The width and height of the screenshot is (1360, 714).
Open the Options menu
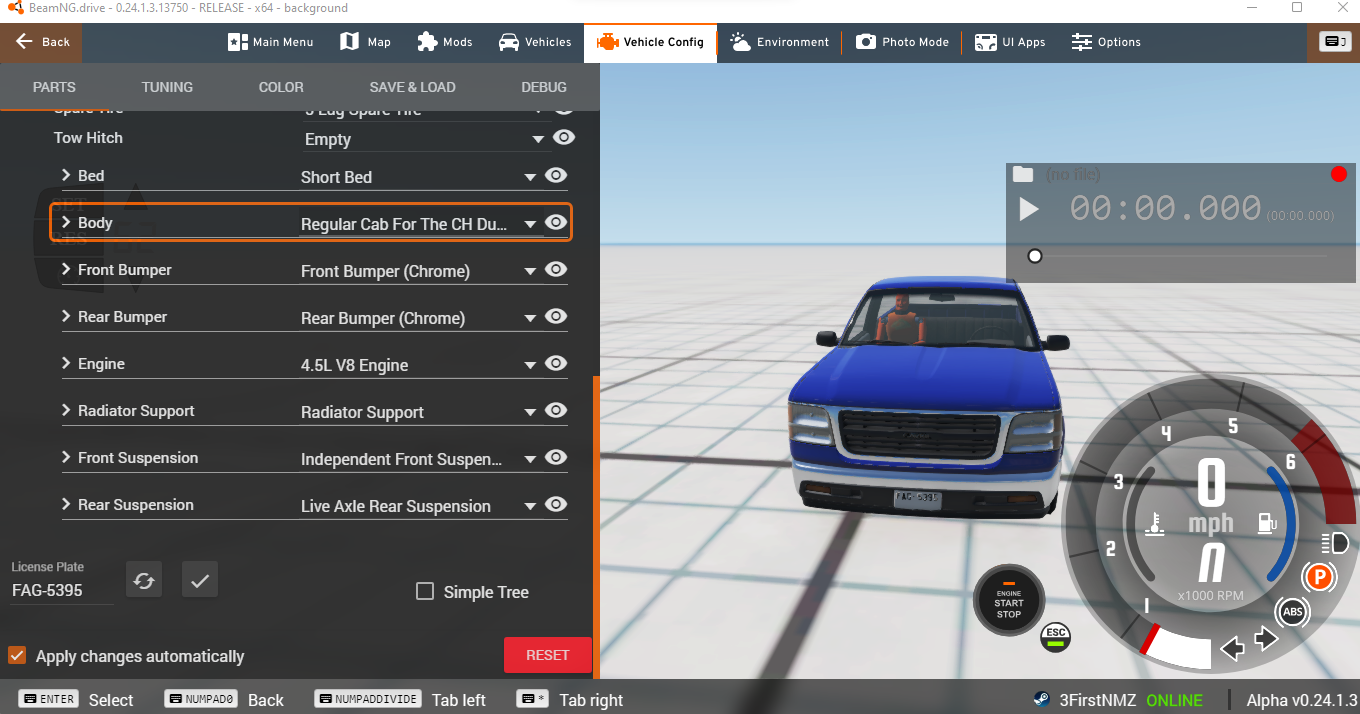click(x=1106, y=42)
